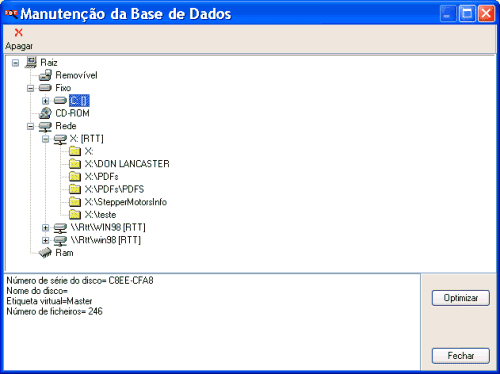Collapse the Raiz root node
This screenshot has width=500, height=374.
(x=15, y=63)
